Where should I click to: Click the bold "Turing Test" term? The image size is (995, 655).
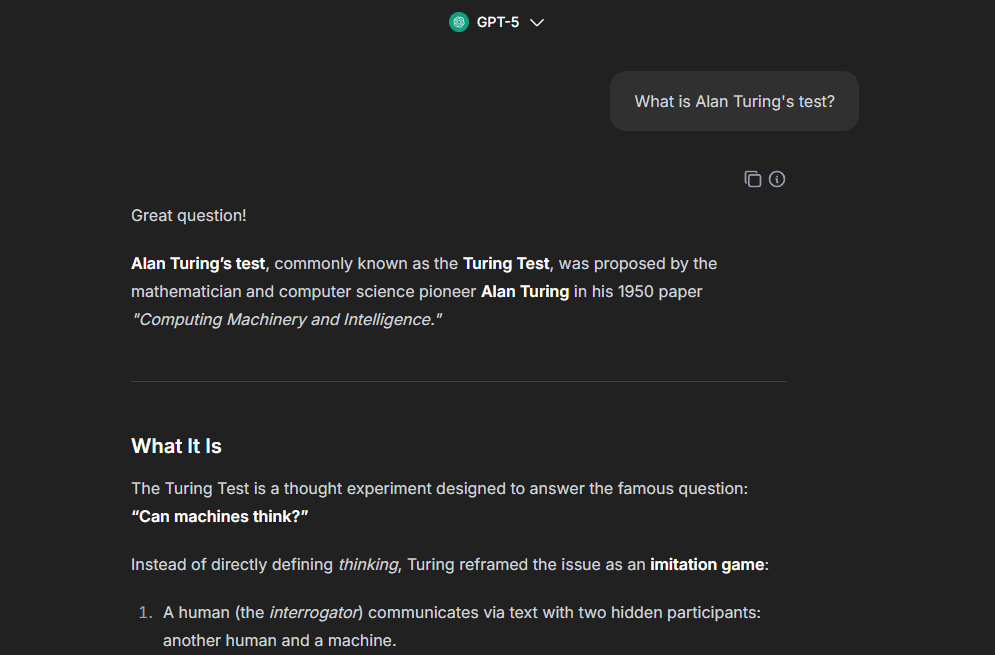pyautogui.click(x=506, y=264)
